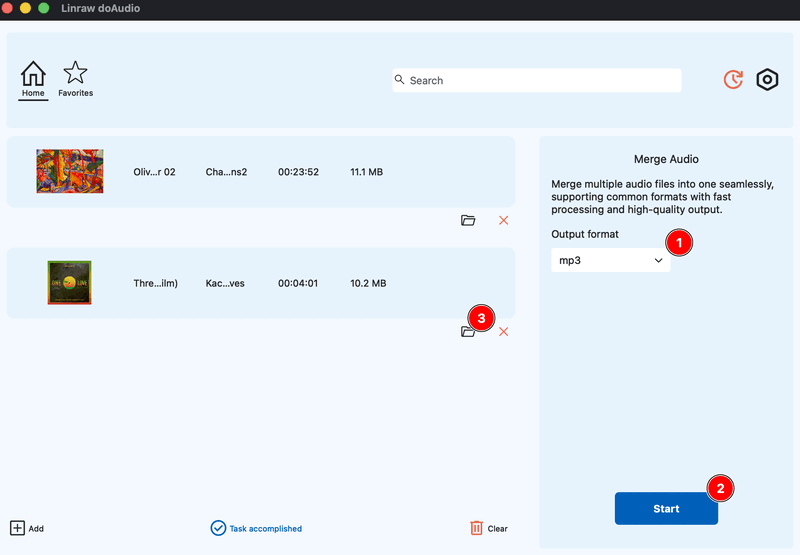Click the search magnifier icon
The image size is (800, 555).
point(400,80)
